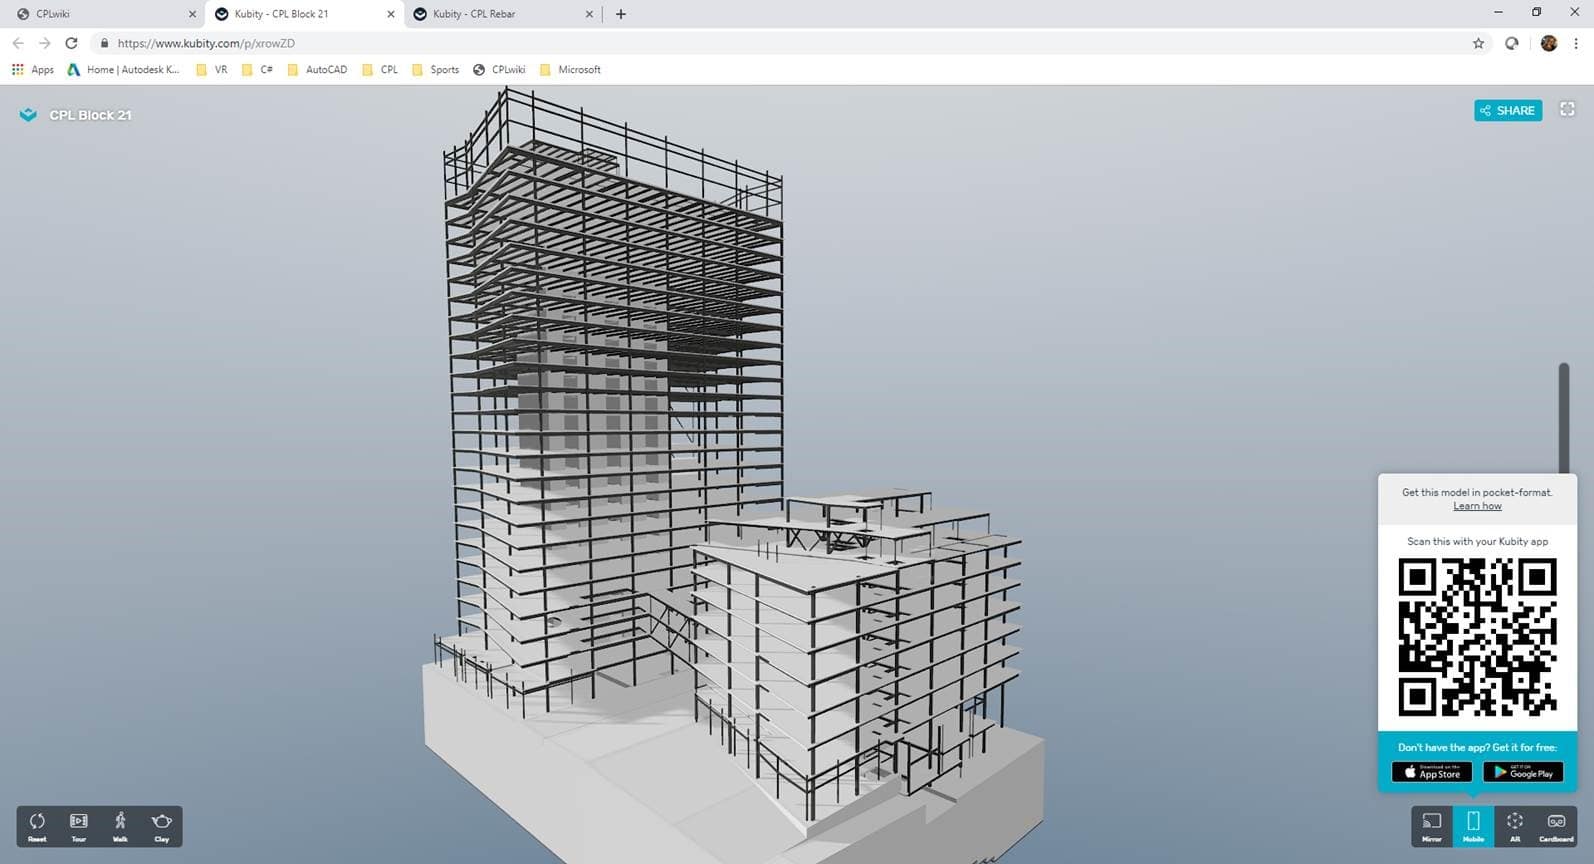The image size is (1594, 864).
Task: Enter fullscreen viewer mode
Action: (x=1567, y=110)
